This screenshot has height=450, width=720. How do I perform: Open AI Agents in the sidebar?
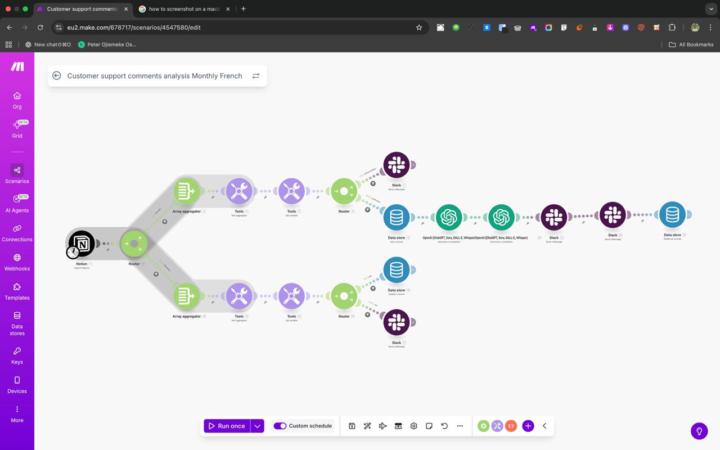click(17, 204)
